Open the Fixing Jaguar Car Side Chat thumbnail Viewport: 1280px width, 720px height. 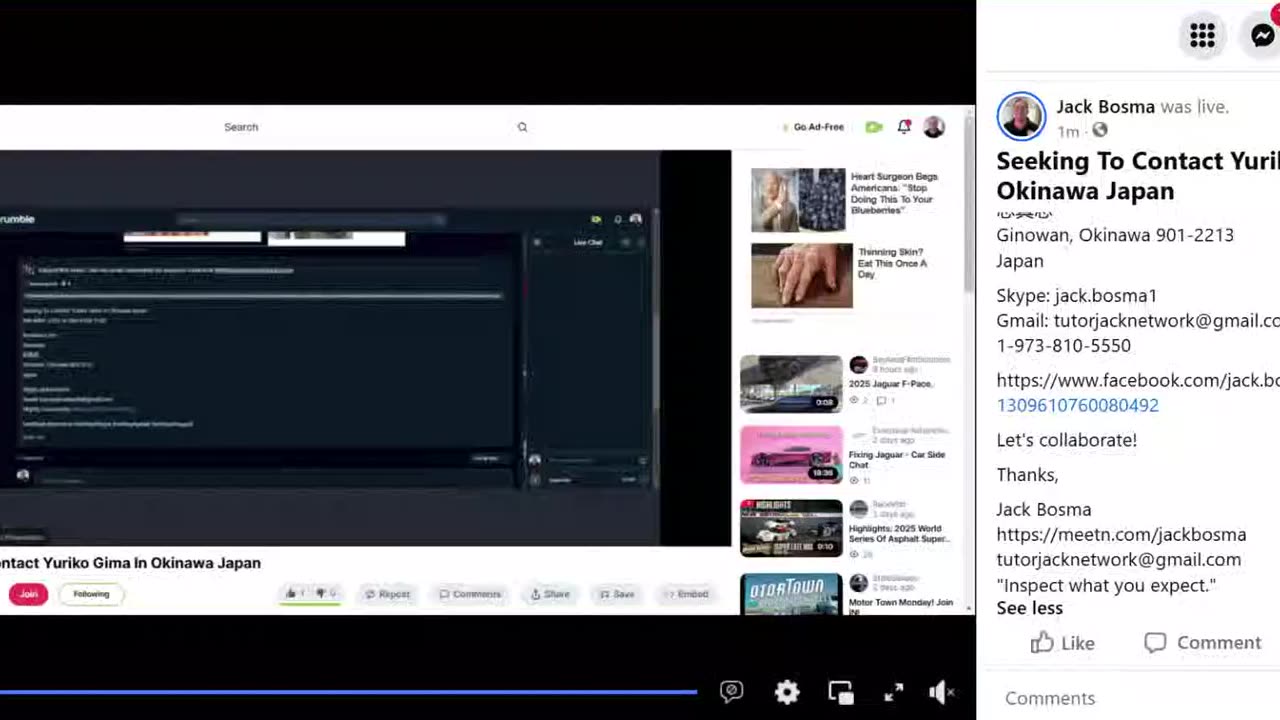point(791,455)
